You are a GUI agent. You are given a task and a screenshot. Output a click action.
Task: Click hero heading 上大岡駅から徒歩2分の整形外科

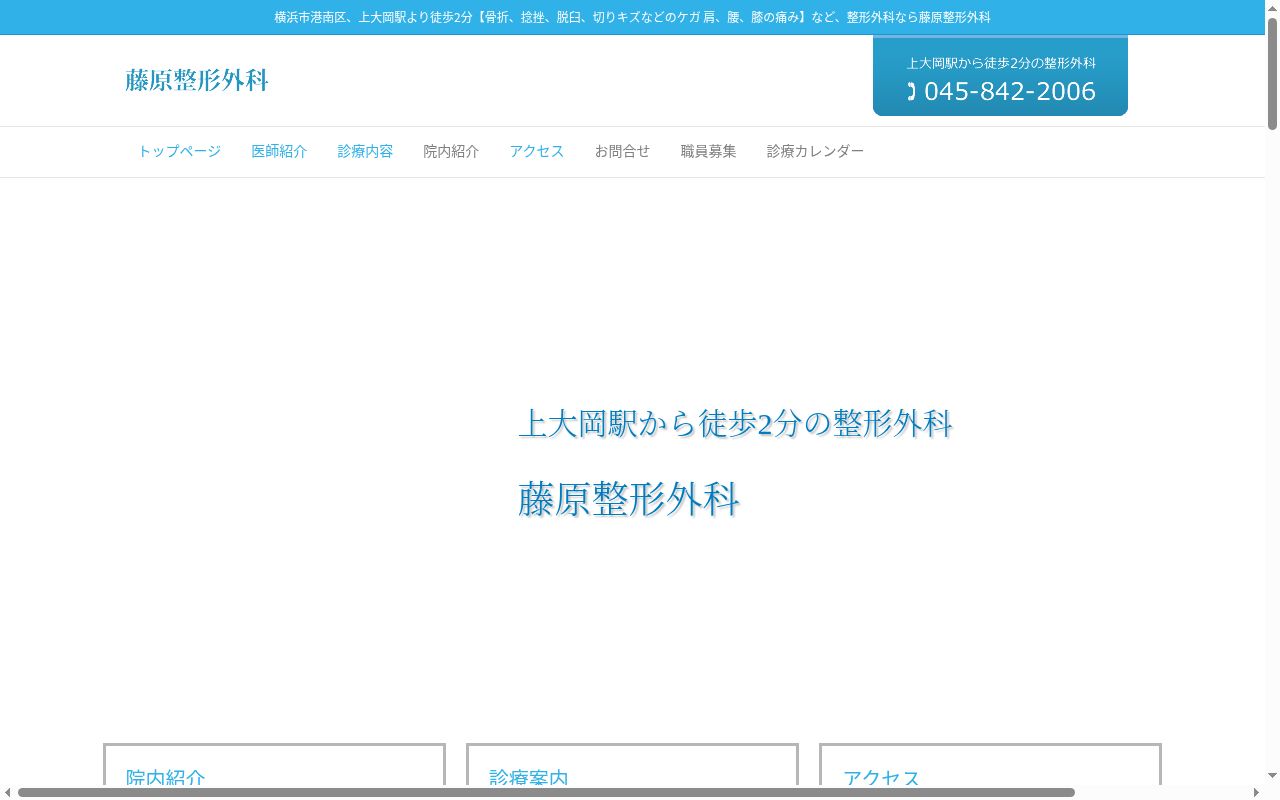735,423
